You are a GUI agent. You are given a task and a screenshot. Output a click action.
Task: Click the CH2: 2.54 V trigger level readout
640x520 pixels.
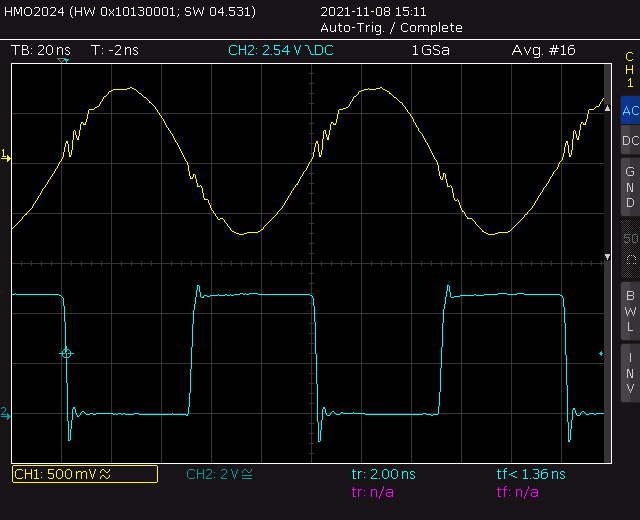pyautogui.click(x=281, y=50)
